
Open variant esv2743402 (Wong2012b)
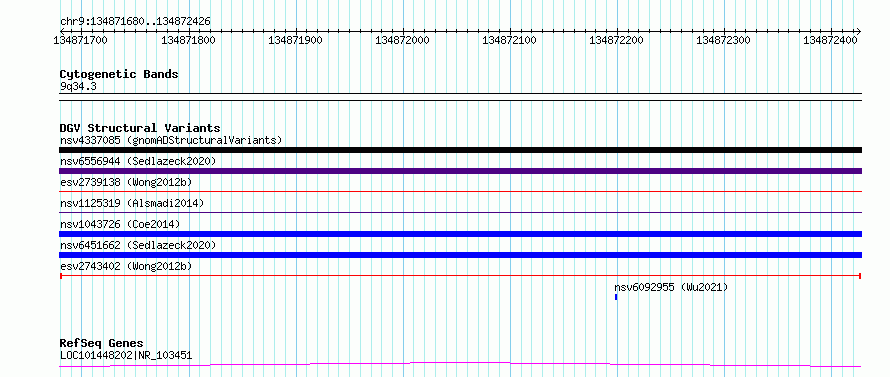[x=126, y=266]
